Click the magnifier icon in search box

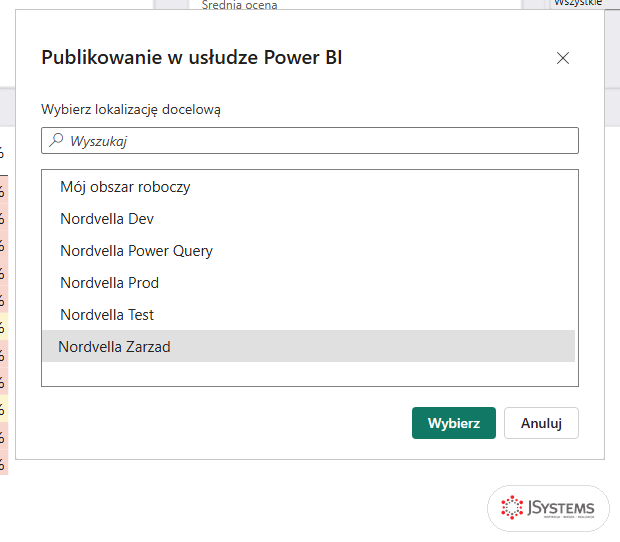pyautogui.click(x=56, y=140)
